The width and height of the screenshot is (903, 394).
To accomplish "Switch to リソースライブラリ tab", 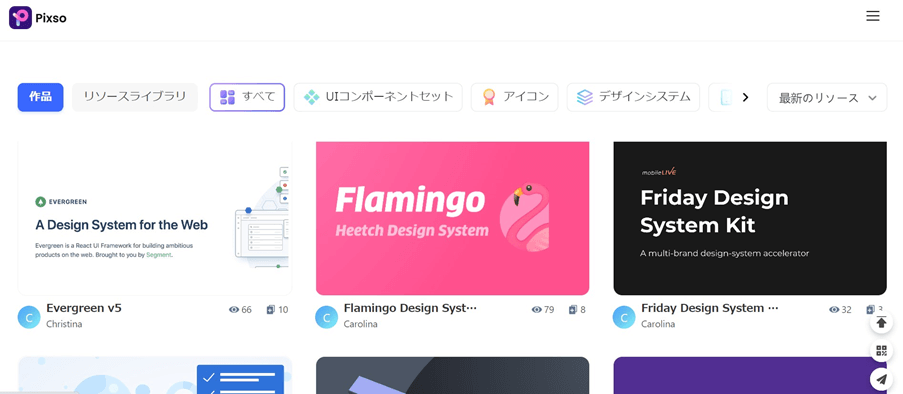I will tap(135, 97).
